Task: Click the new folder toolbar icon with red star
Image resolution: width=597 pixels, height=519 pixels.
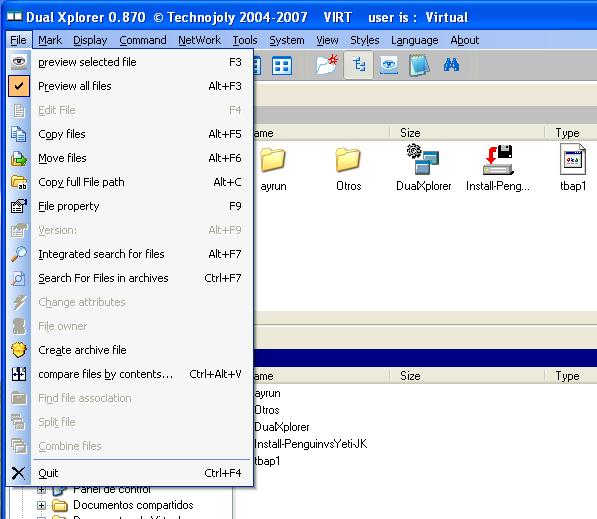Action: (x=327, y=65)
